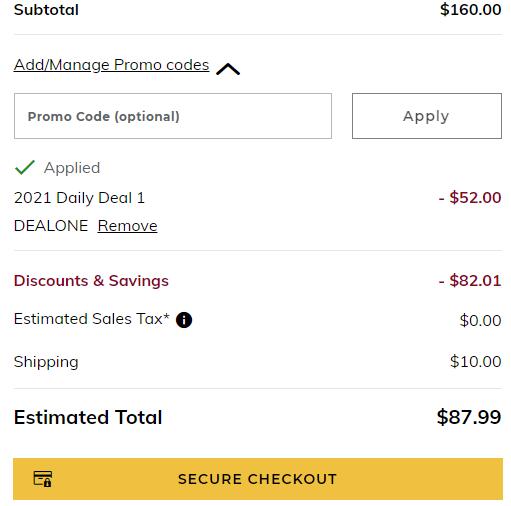This screenshot has height=506, width=511.
Task: Click the - $52.00 deal discount amount
Action: (470, 197)
